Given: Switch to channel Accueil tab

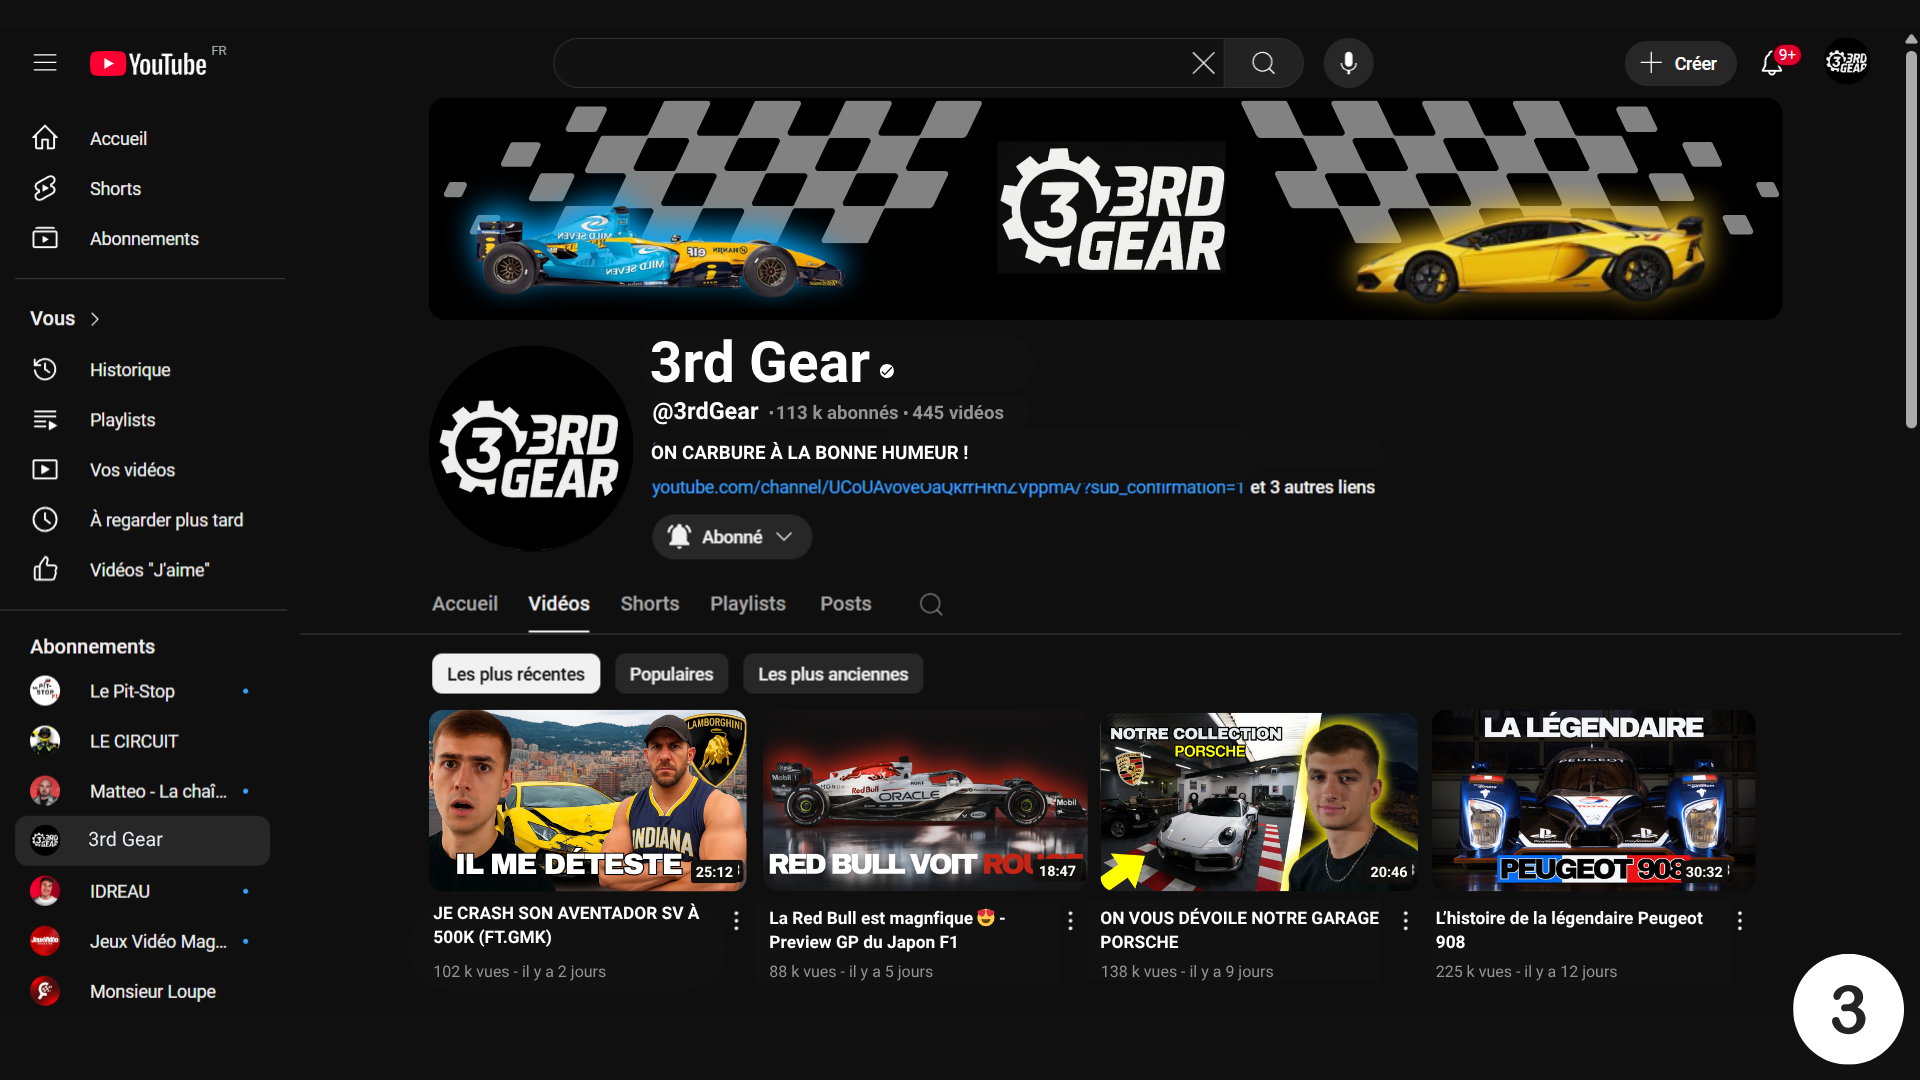Looking at the screenshot, I should 465,604.
